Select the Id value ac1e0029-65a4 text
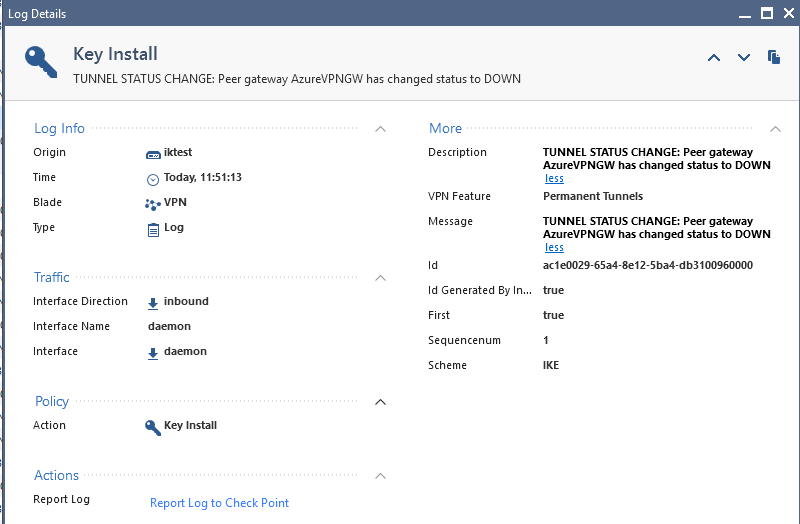Viewport: 800px width, 524px height. 647,265
